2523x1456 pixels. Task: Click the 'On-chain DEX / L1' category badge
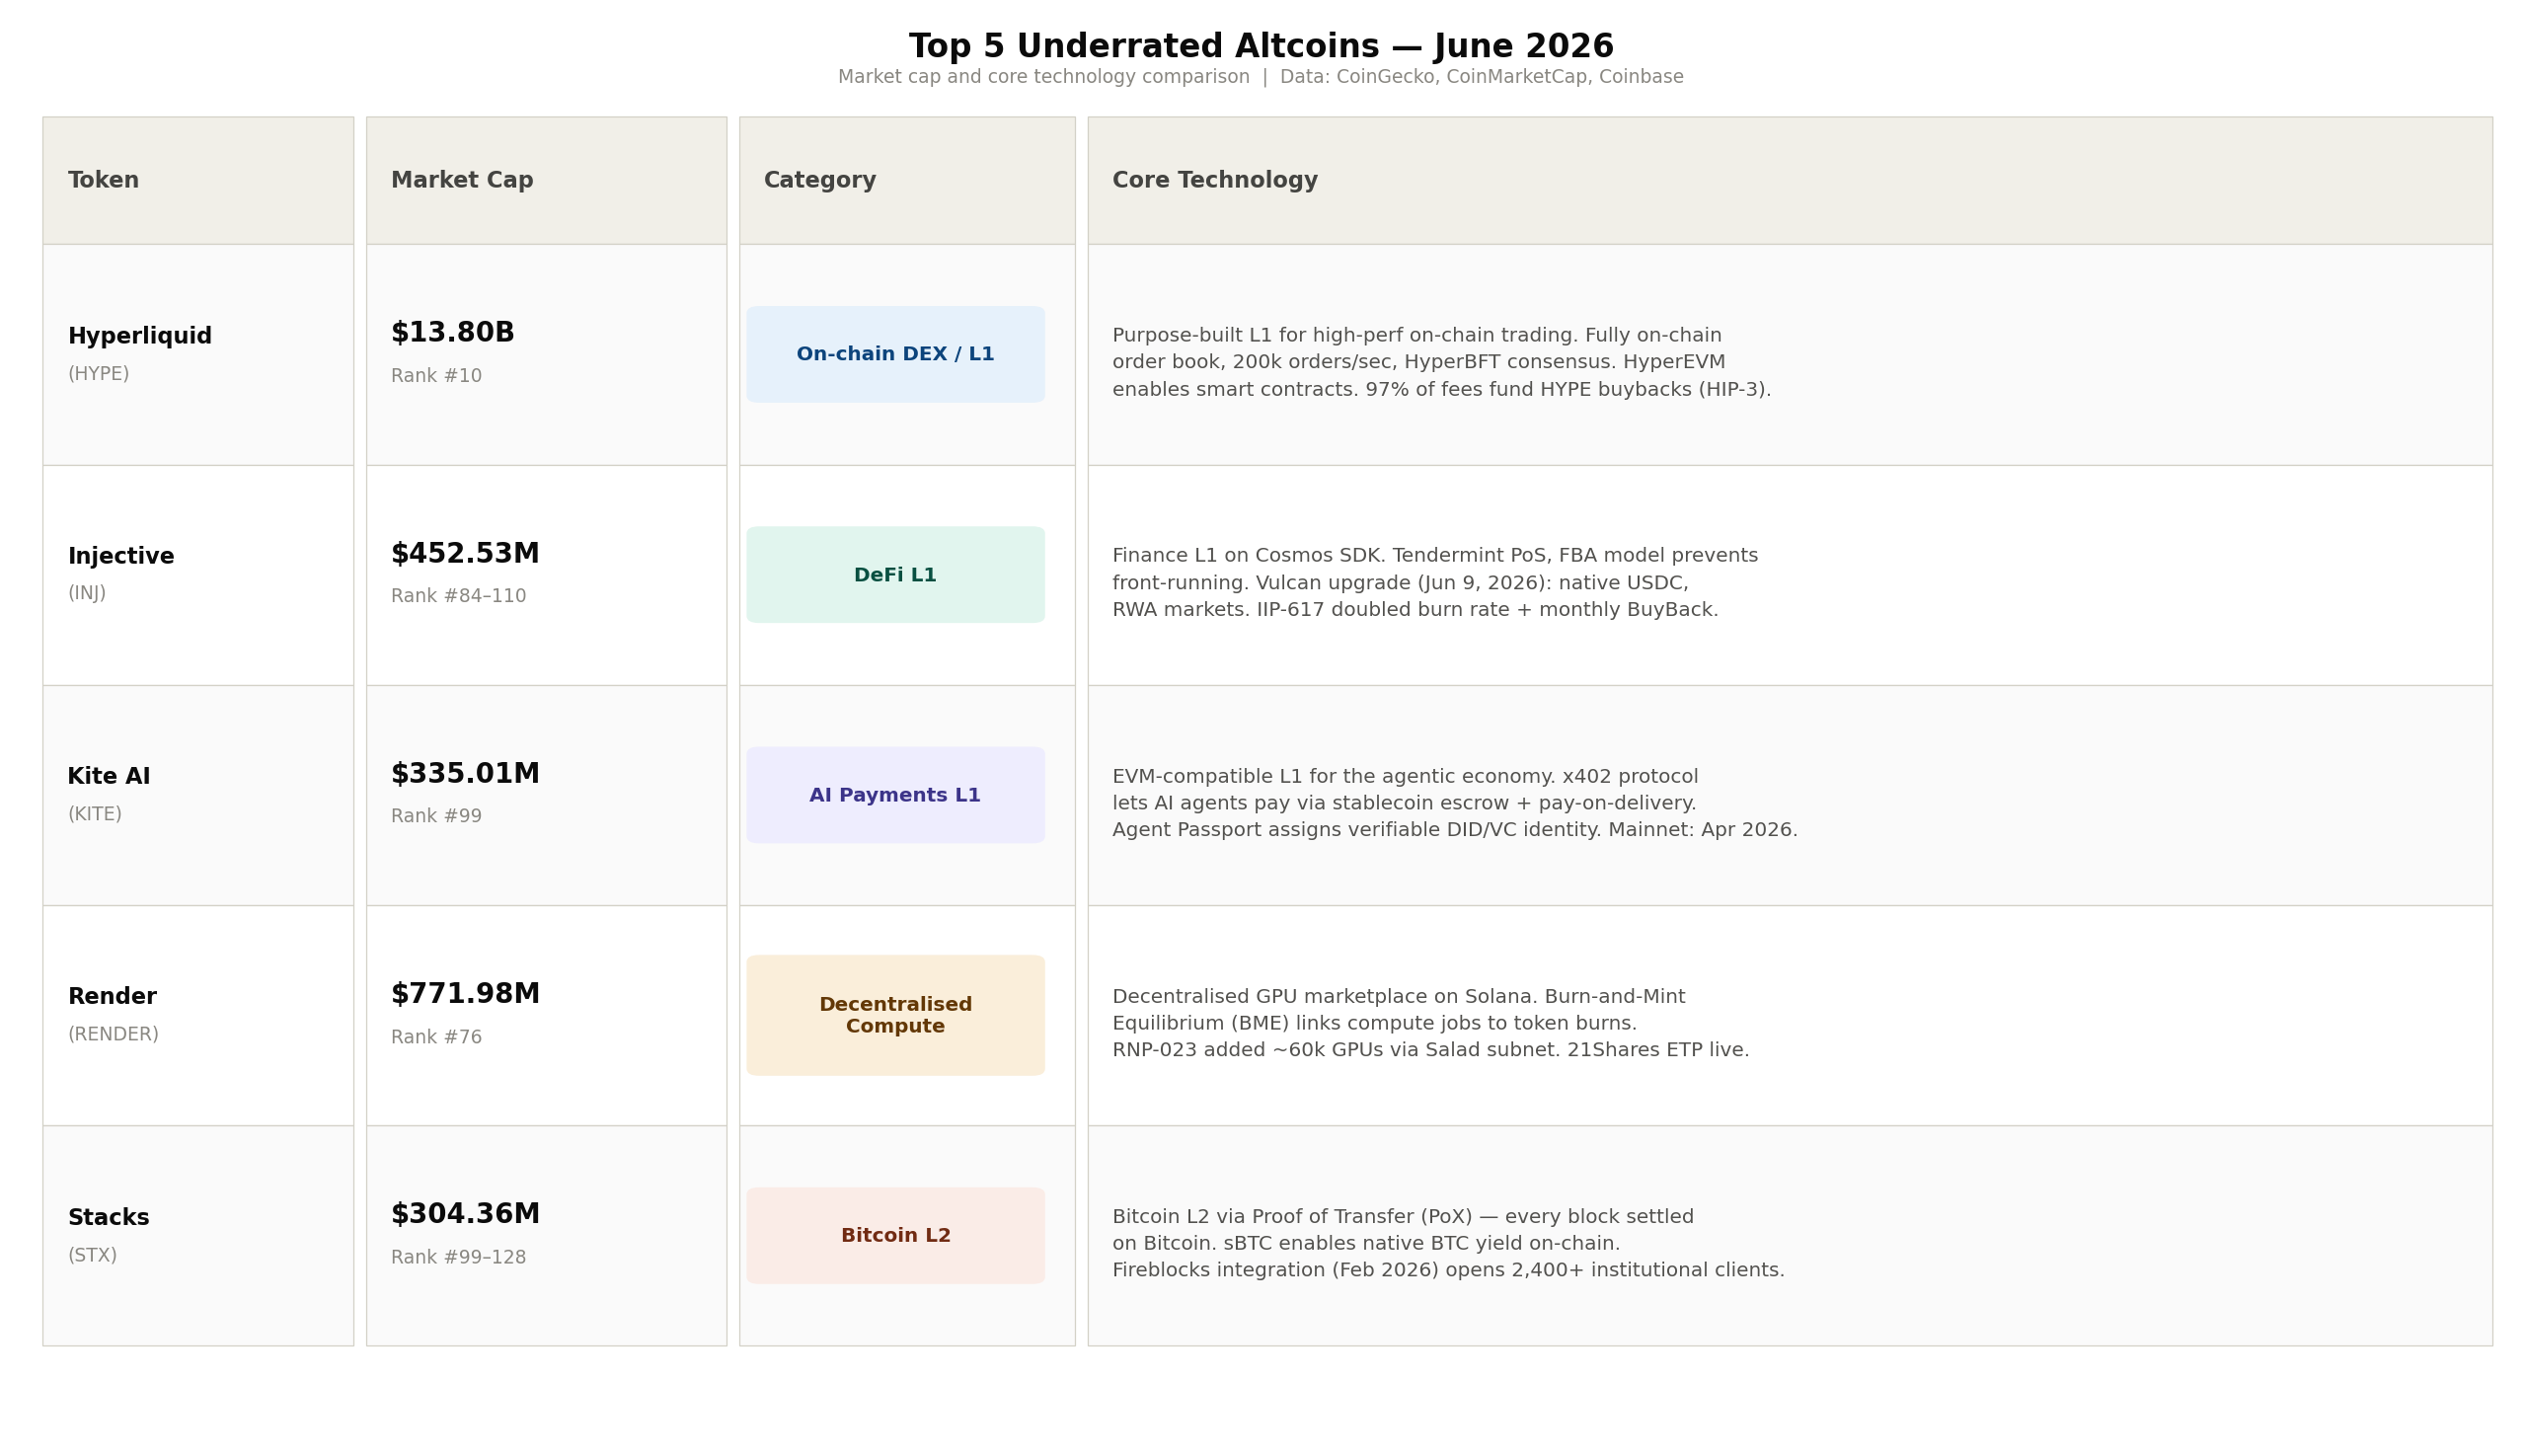click(895, 354)
